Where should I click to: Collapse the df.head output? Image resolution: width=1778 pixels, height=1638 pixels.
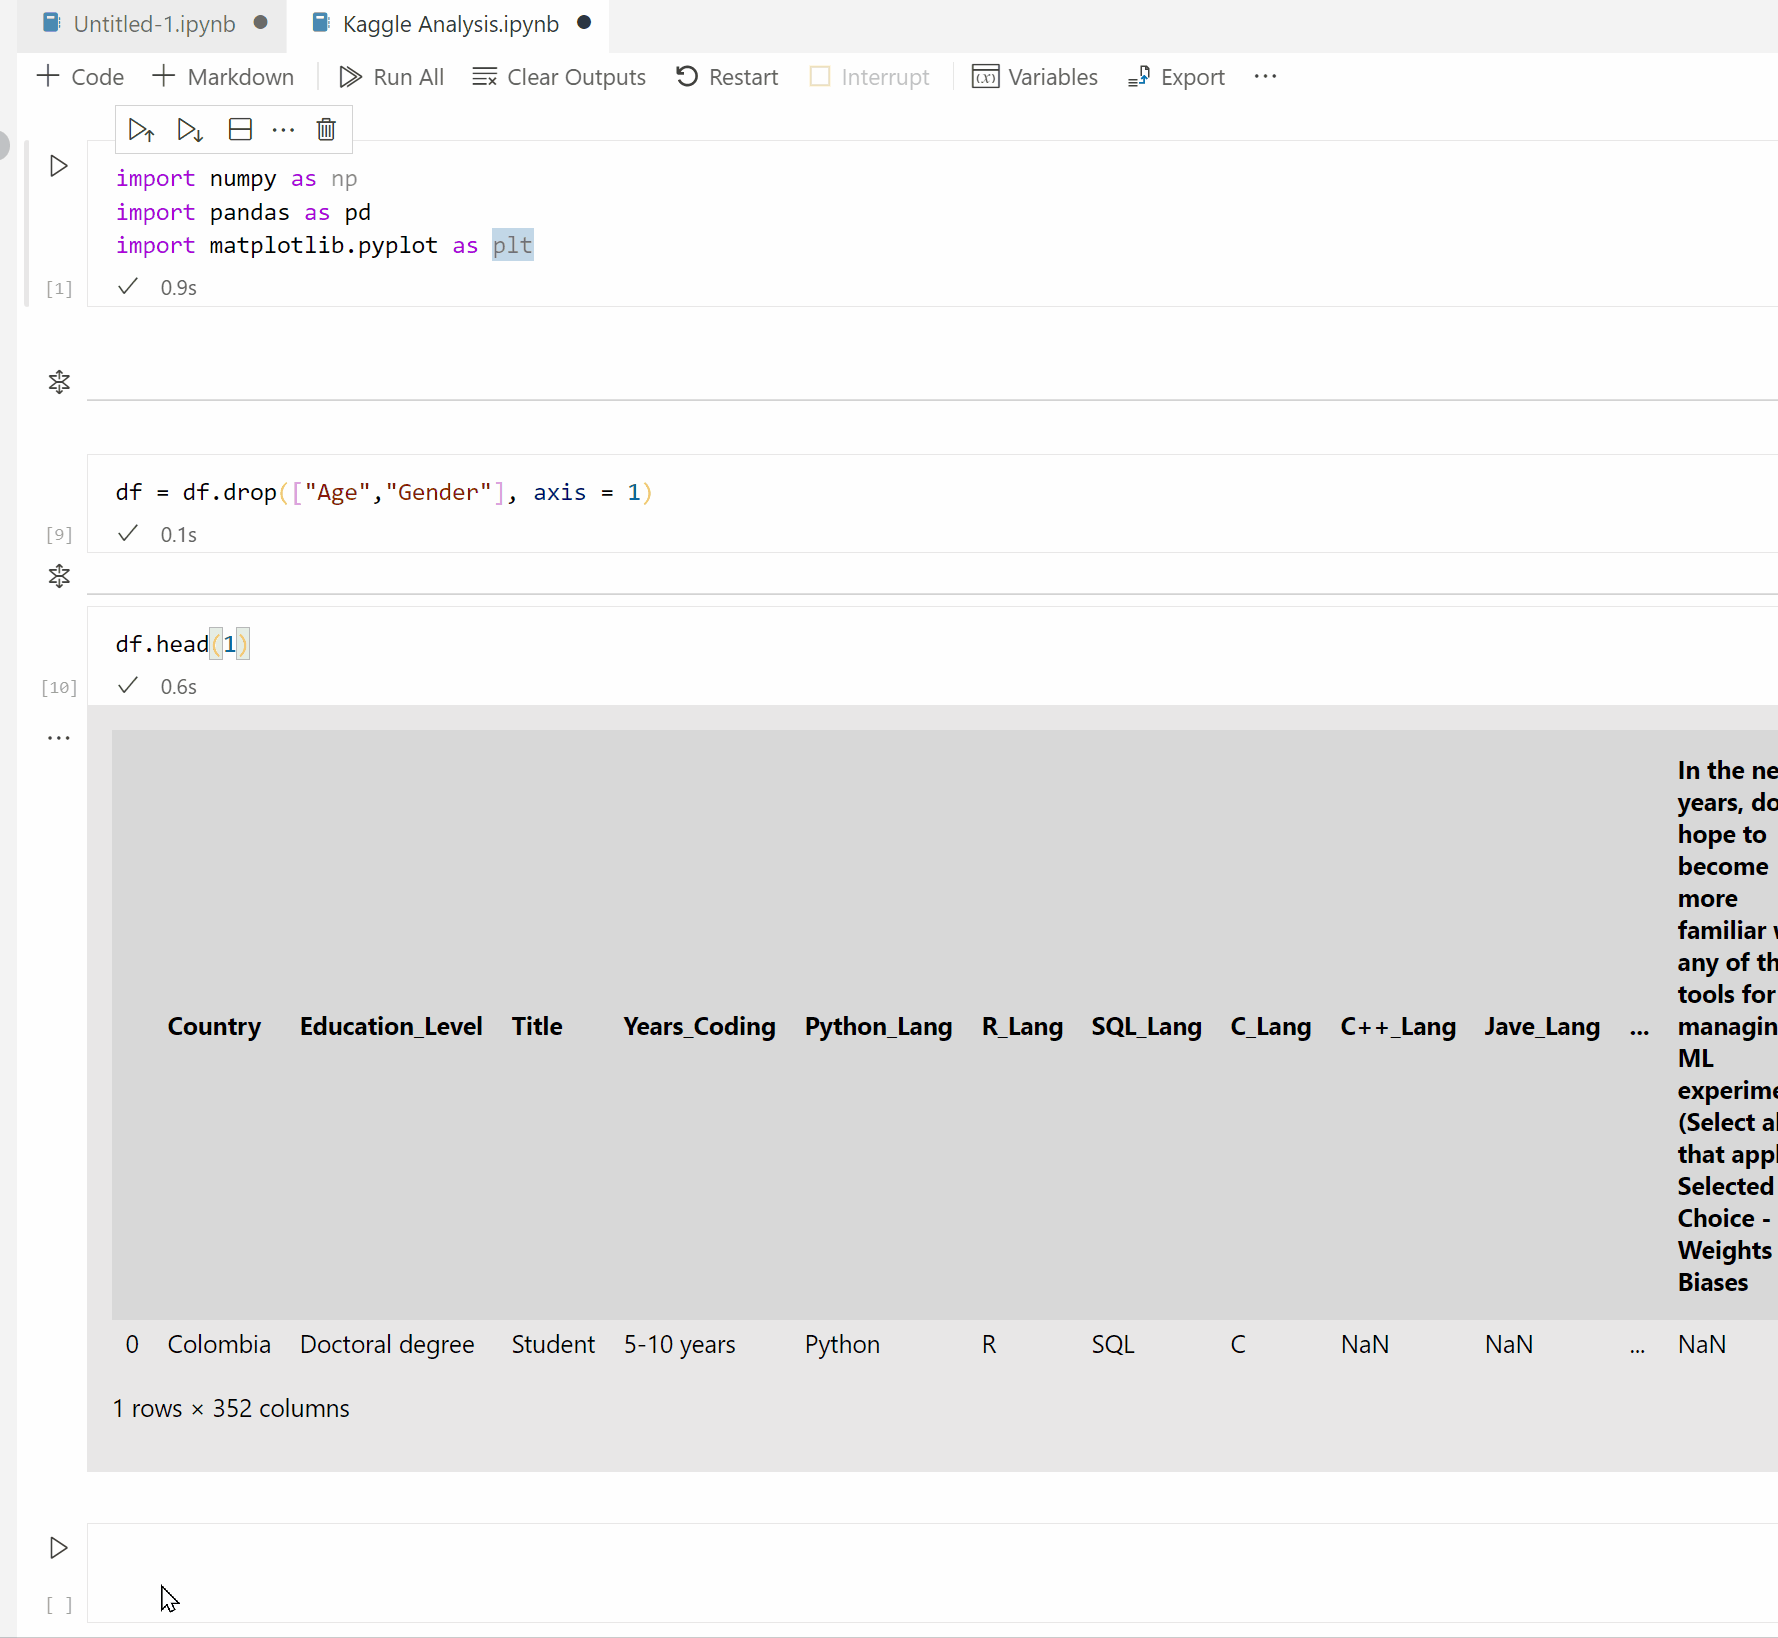58,738
